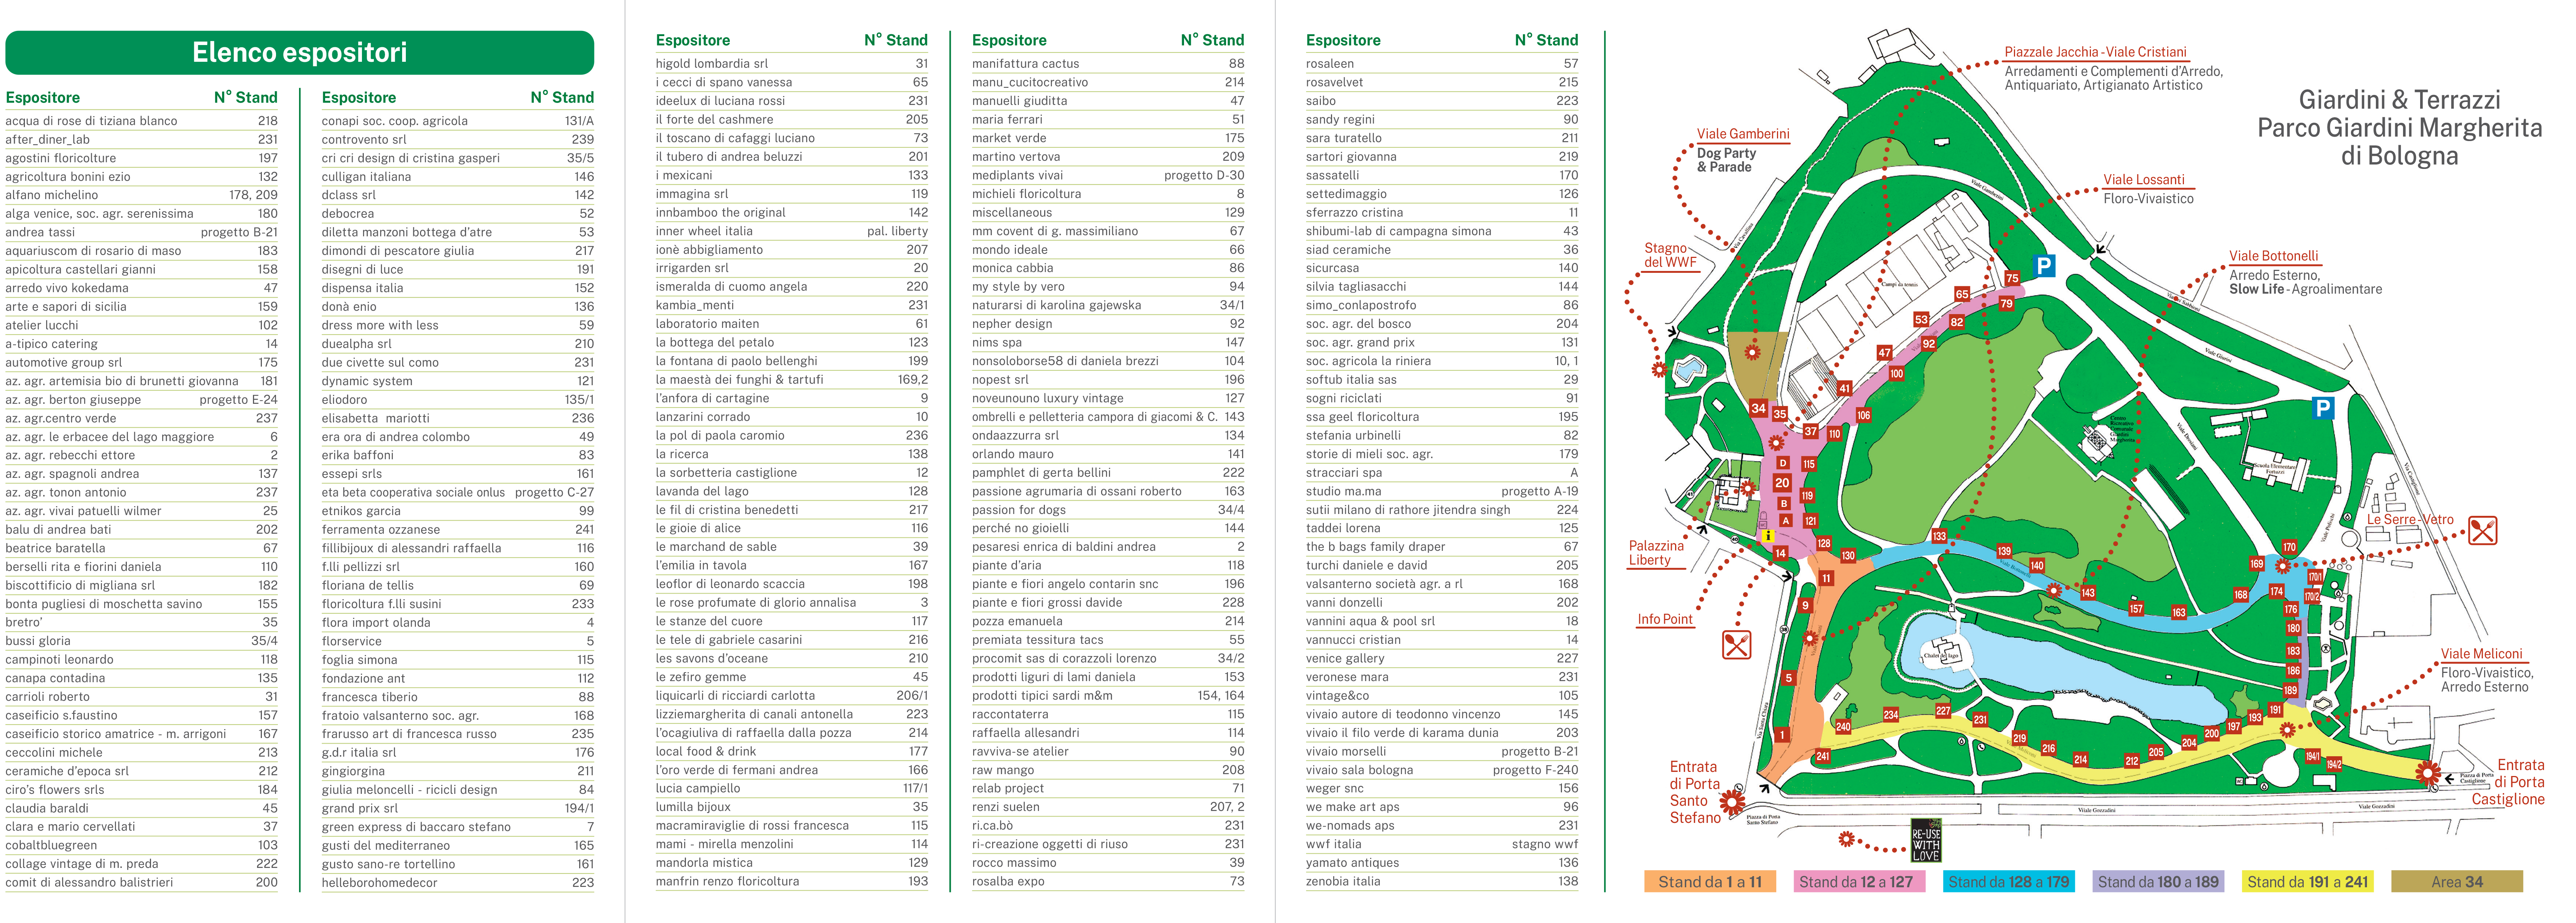This screenshot has width=2576, height=923.
Task: Select row 'inner wheel italia'
Action: click(x=792, y=231)
